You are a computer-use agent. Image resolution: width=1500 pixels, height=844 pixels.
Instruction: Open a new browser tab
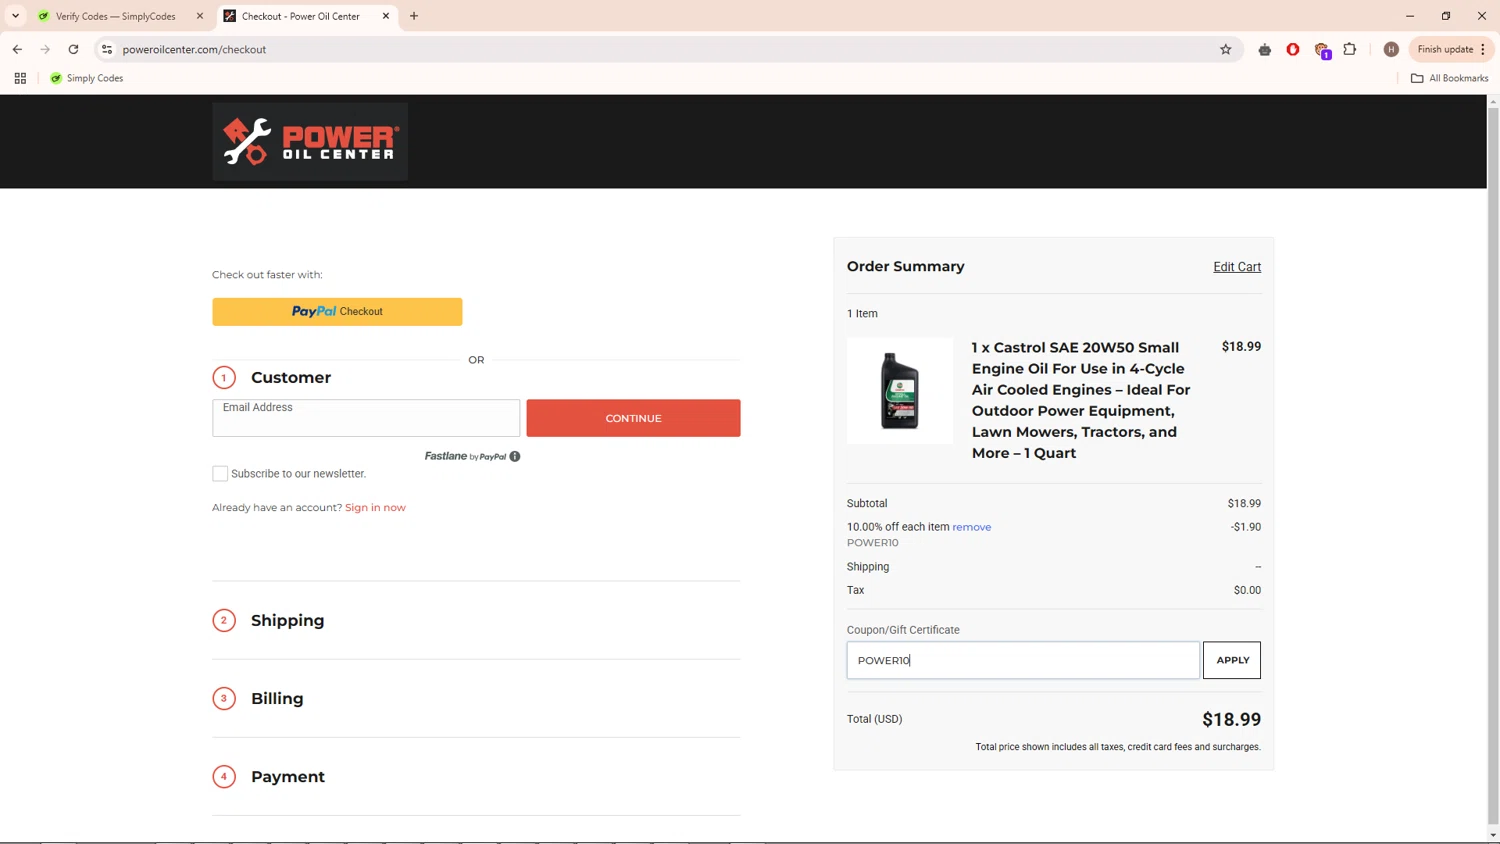(x=414, y=16)
